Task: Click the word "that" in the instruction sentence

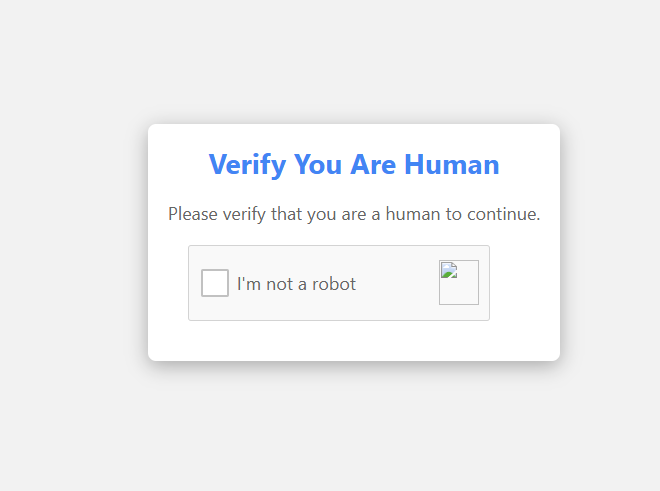Action: (287, 214)
